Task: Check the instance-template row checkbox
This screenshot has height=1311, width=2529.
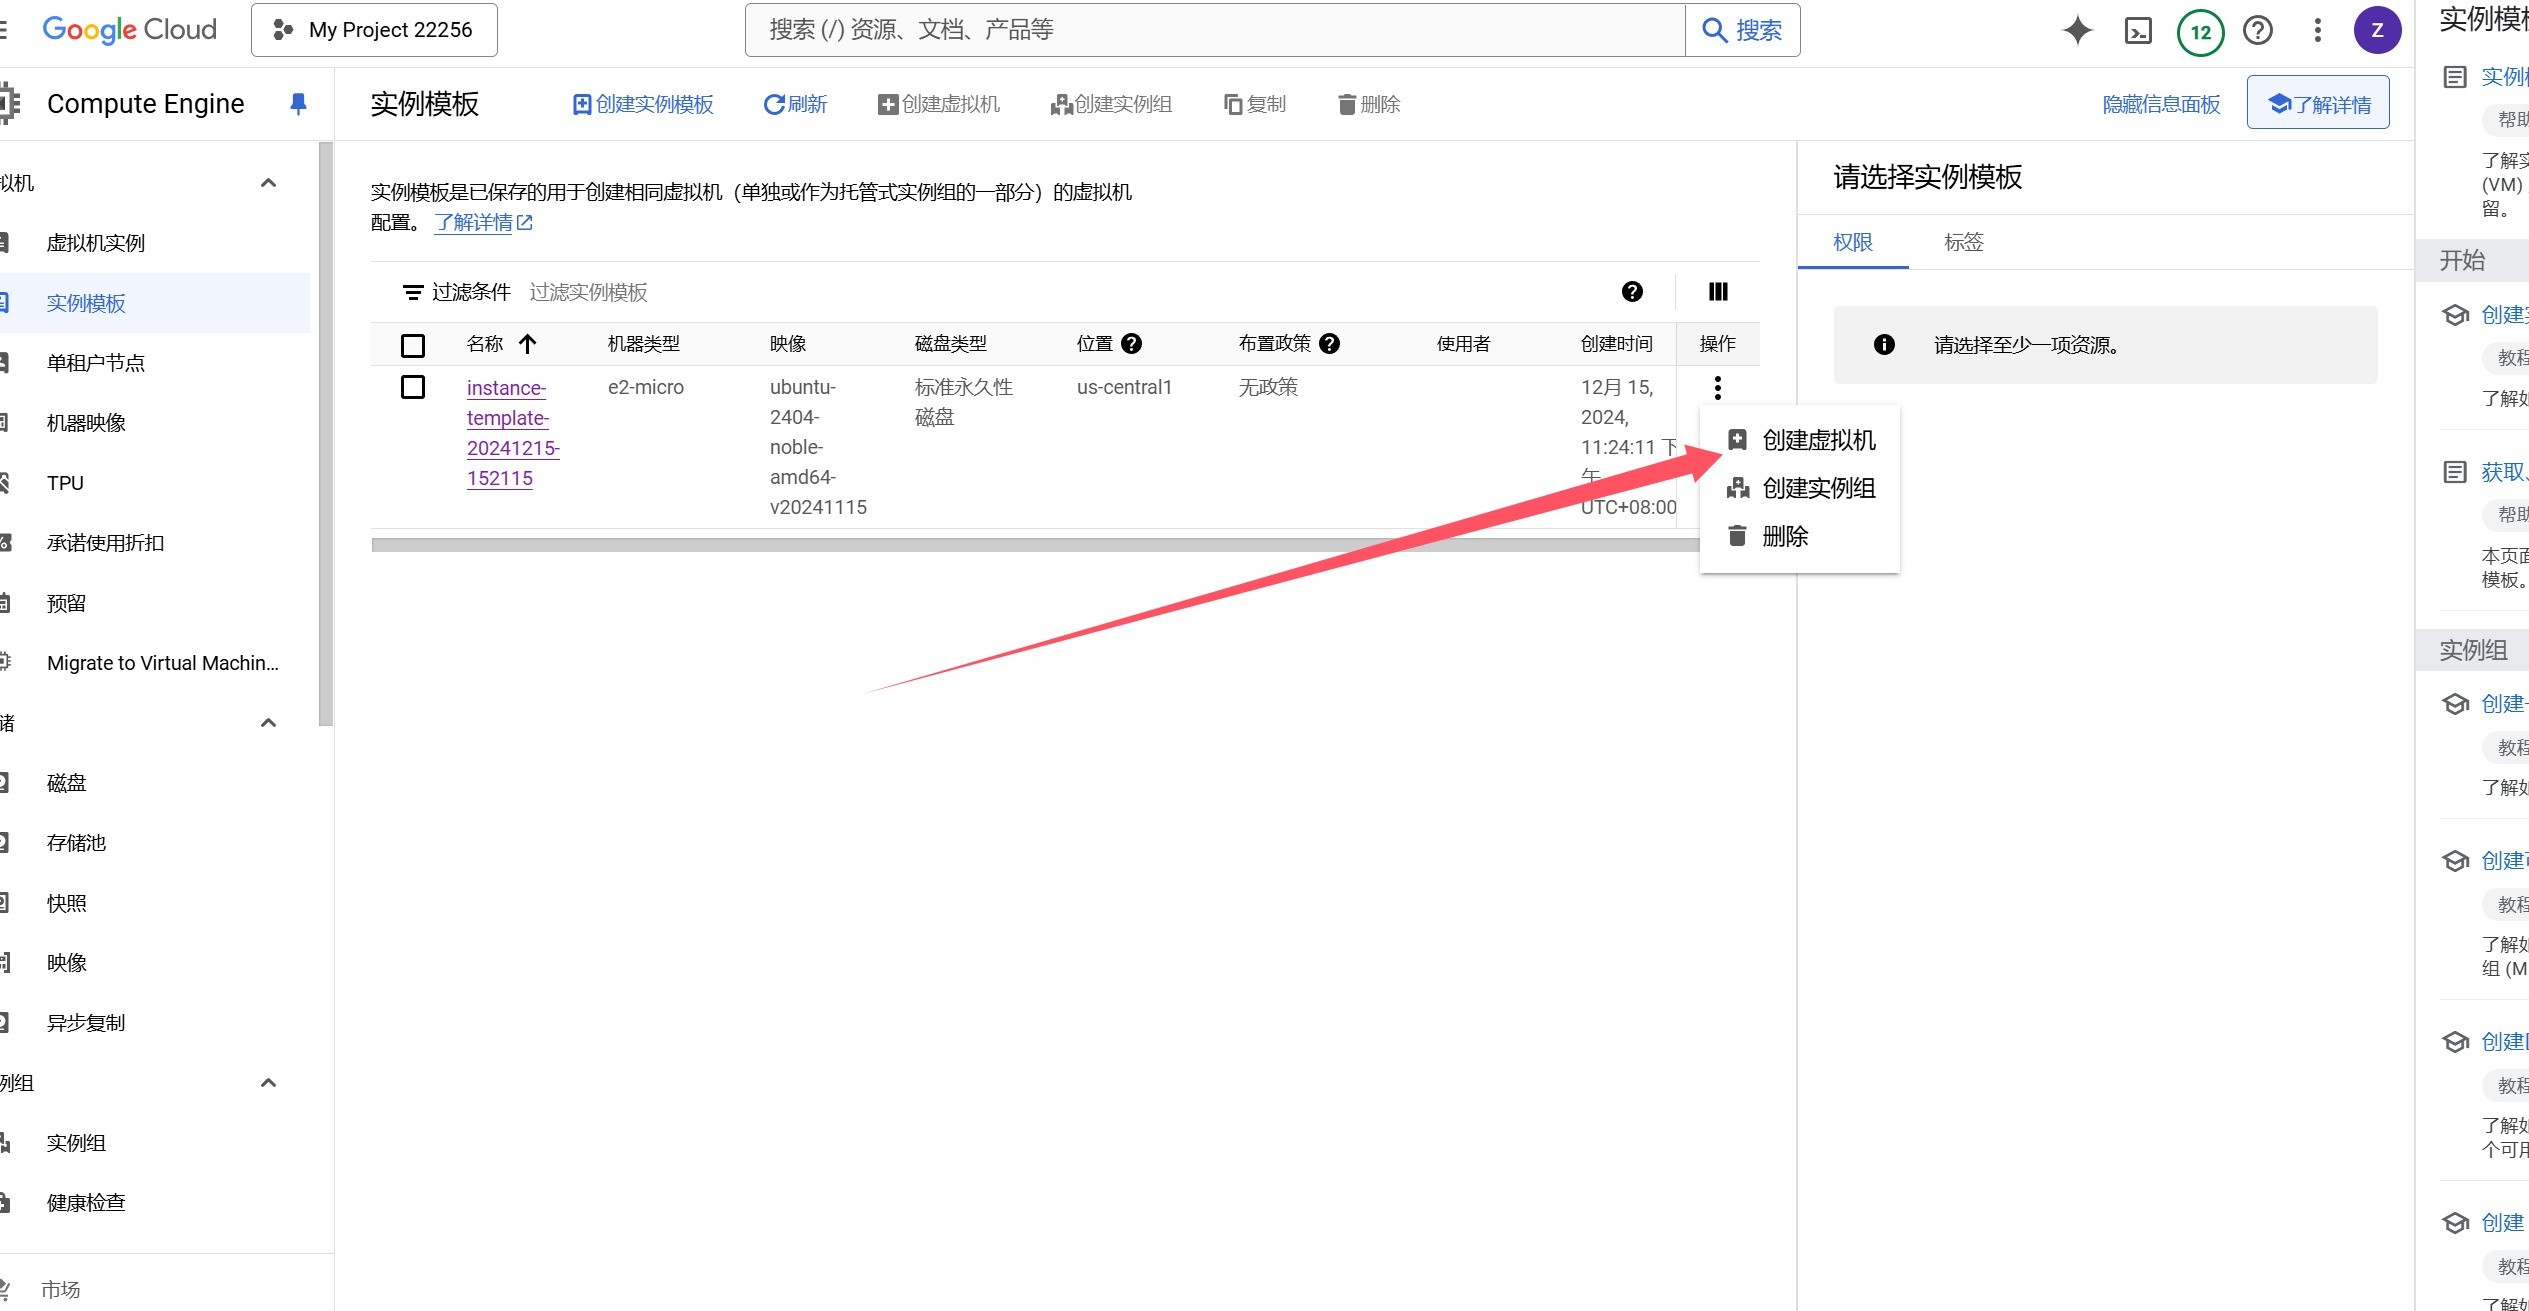Action: [x=413, y=387]
